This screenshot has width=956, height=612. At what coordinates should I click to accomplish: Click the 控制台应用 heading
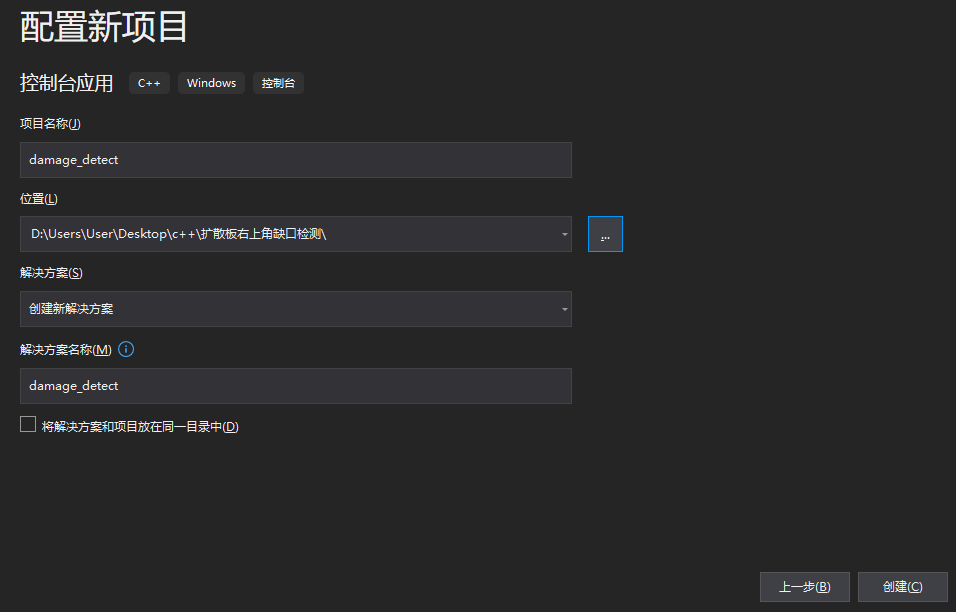pyautogui.click(x=67, y=83)
